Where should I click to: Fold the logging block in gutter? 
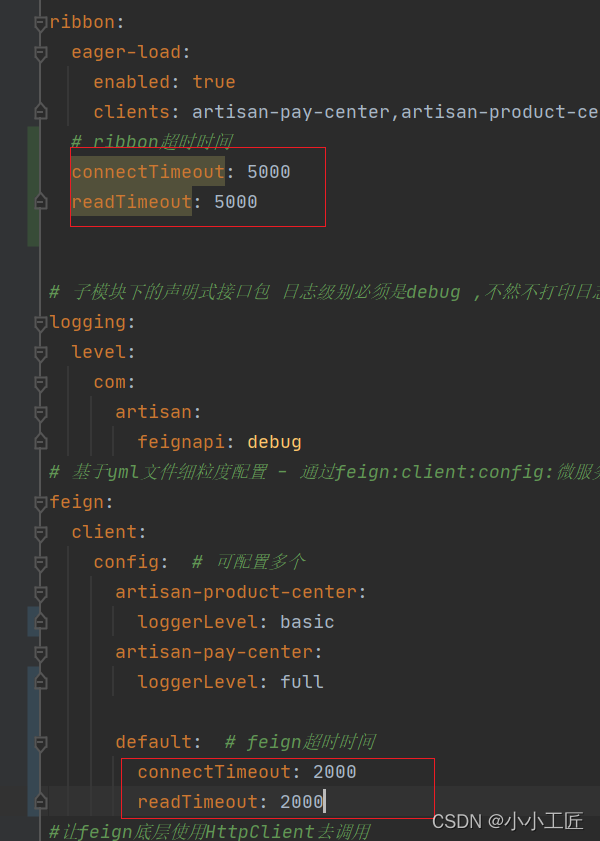[x=40, y=322]
